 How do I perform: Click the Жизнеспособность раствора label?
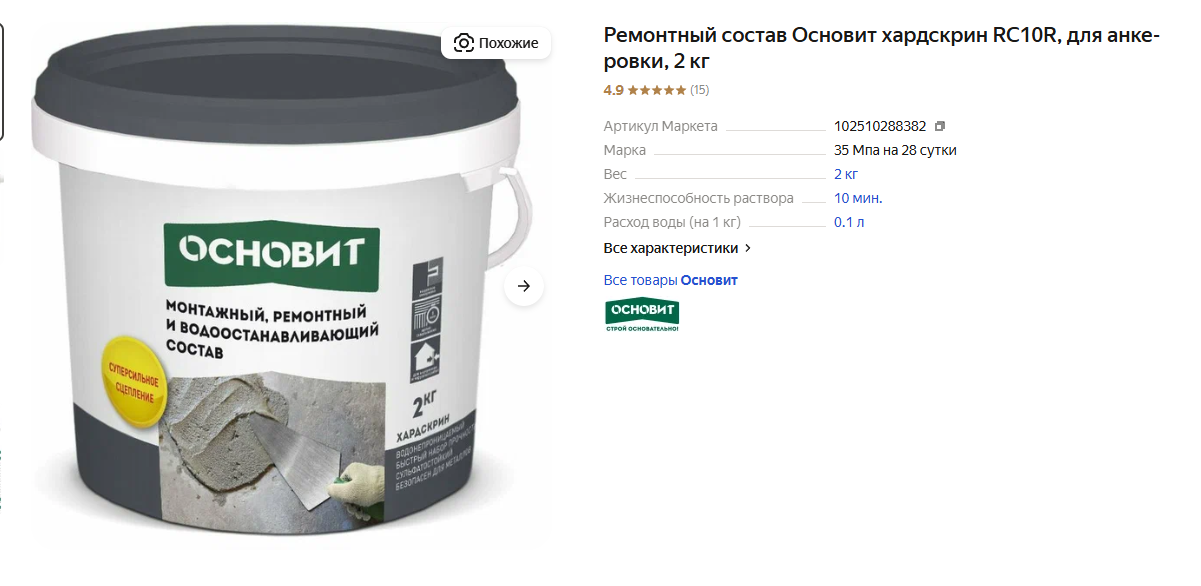click(698, 198)
